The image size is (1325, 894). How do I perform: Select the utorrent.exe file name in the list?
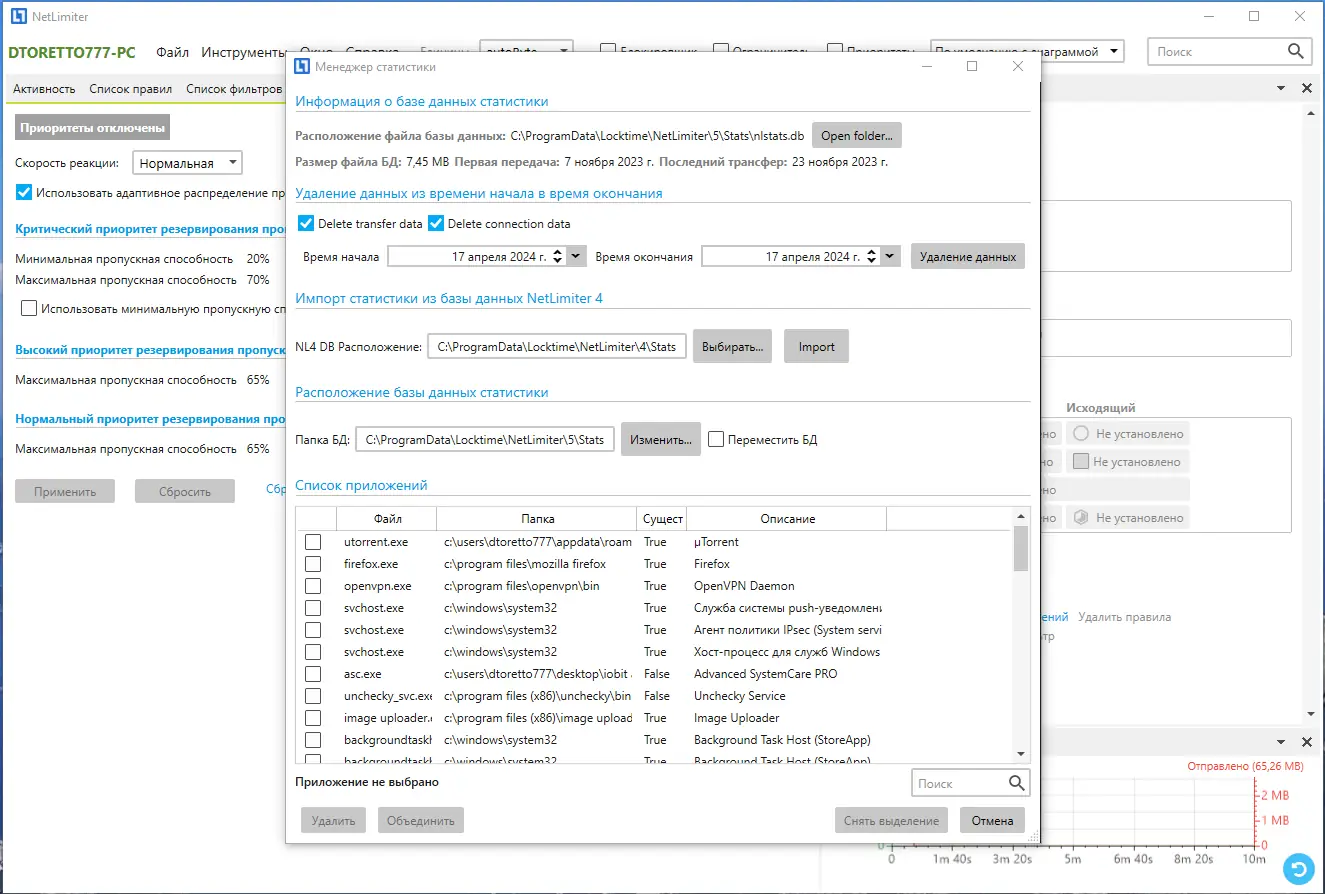(376, 542)
